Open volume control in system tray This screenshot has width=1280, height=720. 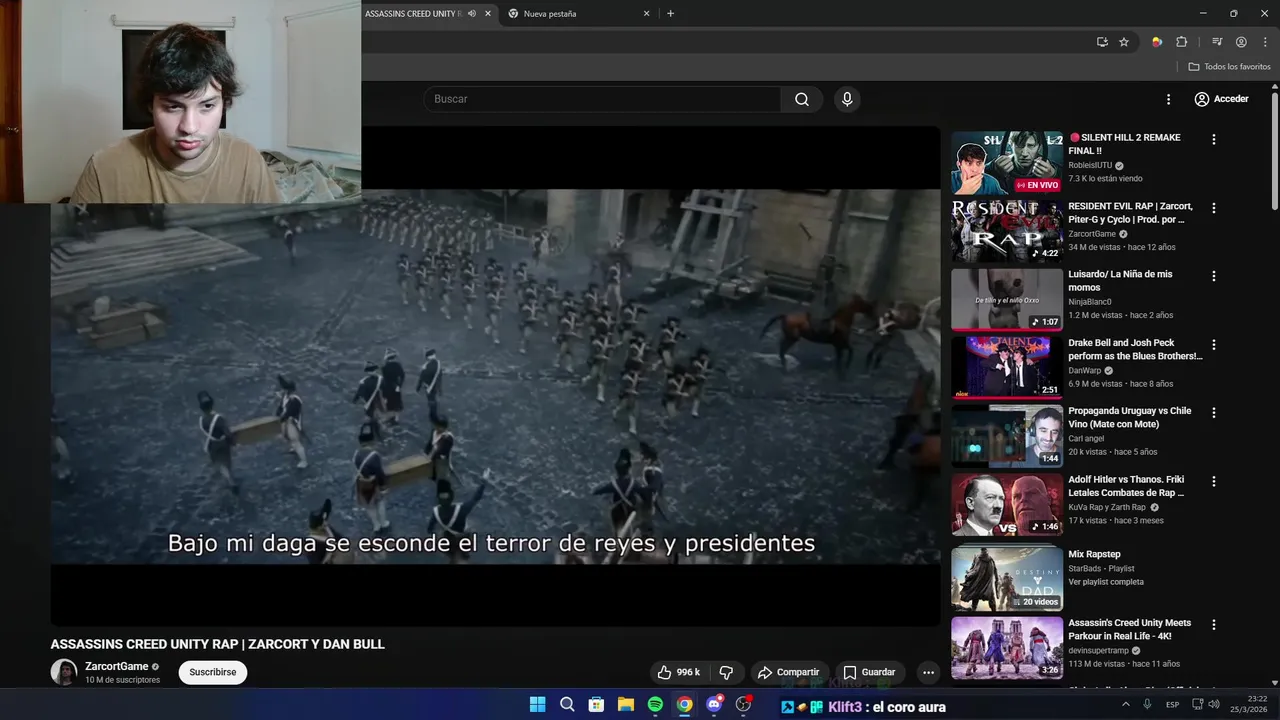(1213, 704)
